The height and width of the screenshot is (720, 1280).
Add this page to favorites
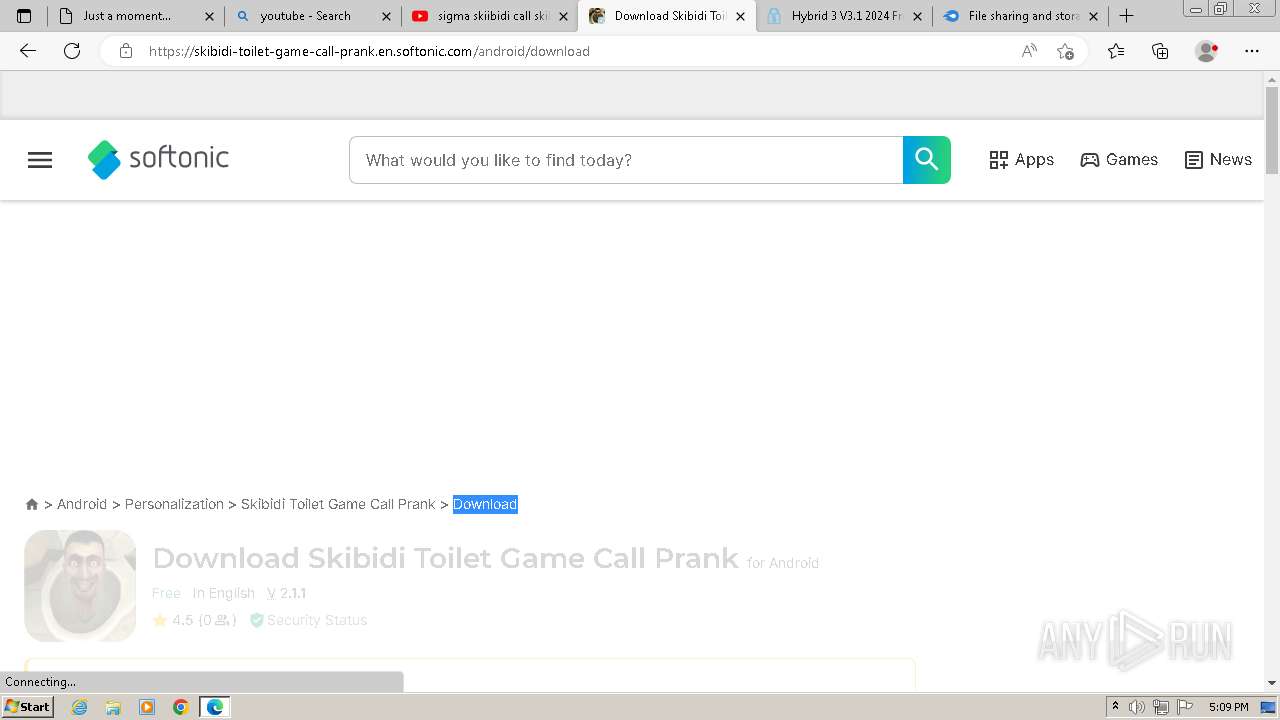pyautogui.click(x=1065, y=51)
